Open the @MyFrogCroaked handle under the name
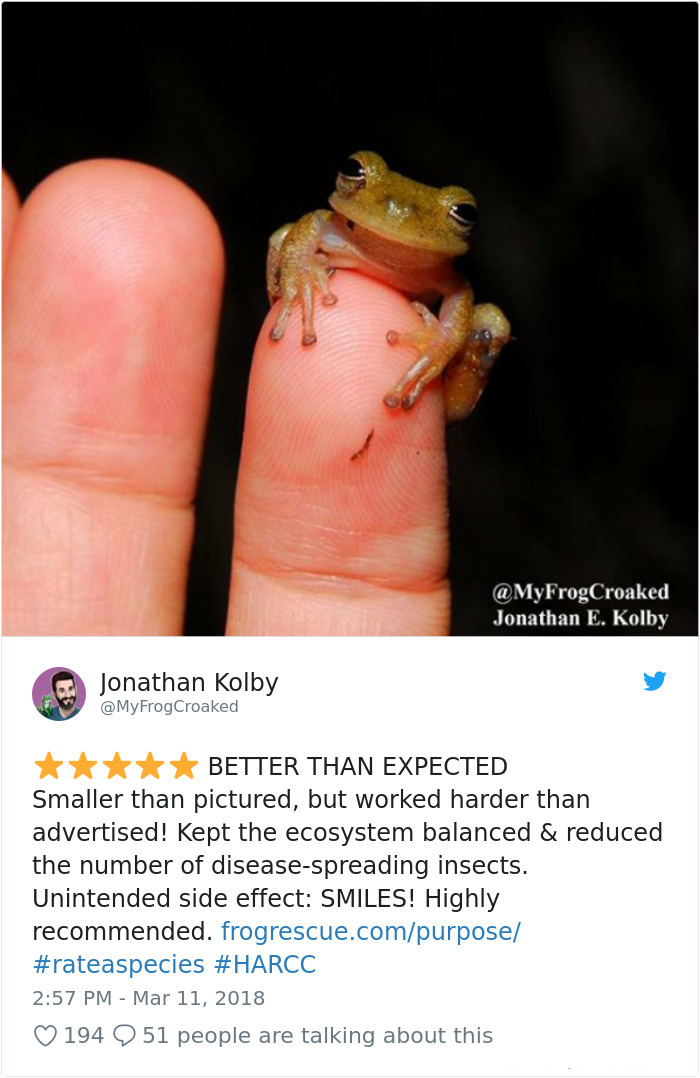This screenshot has width=700, height=1078. [x=169, y=707]
